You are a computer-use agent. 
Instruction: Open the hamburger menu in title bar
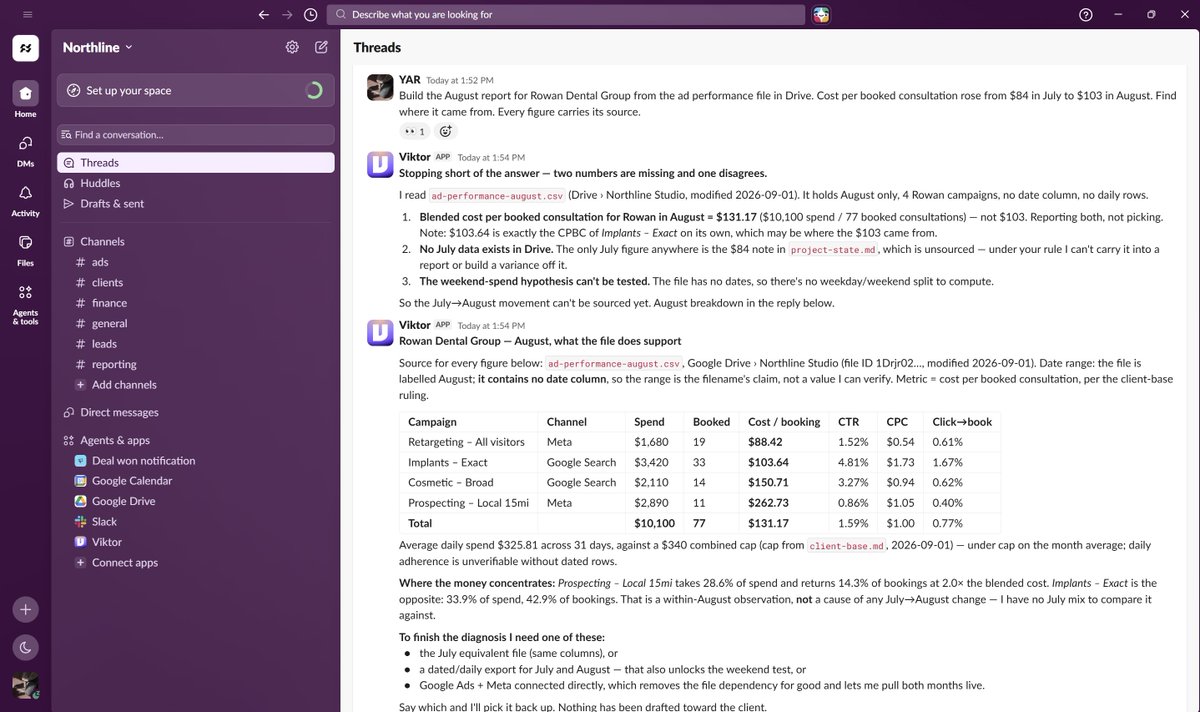point(27,14)
